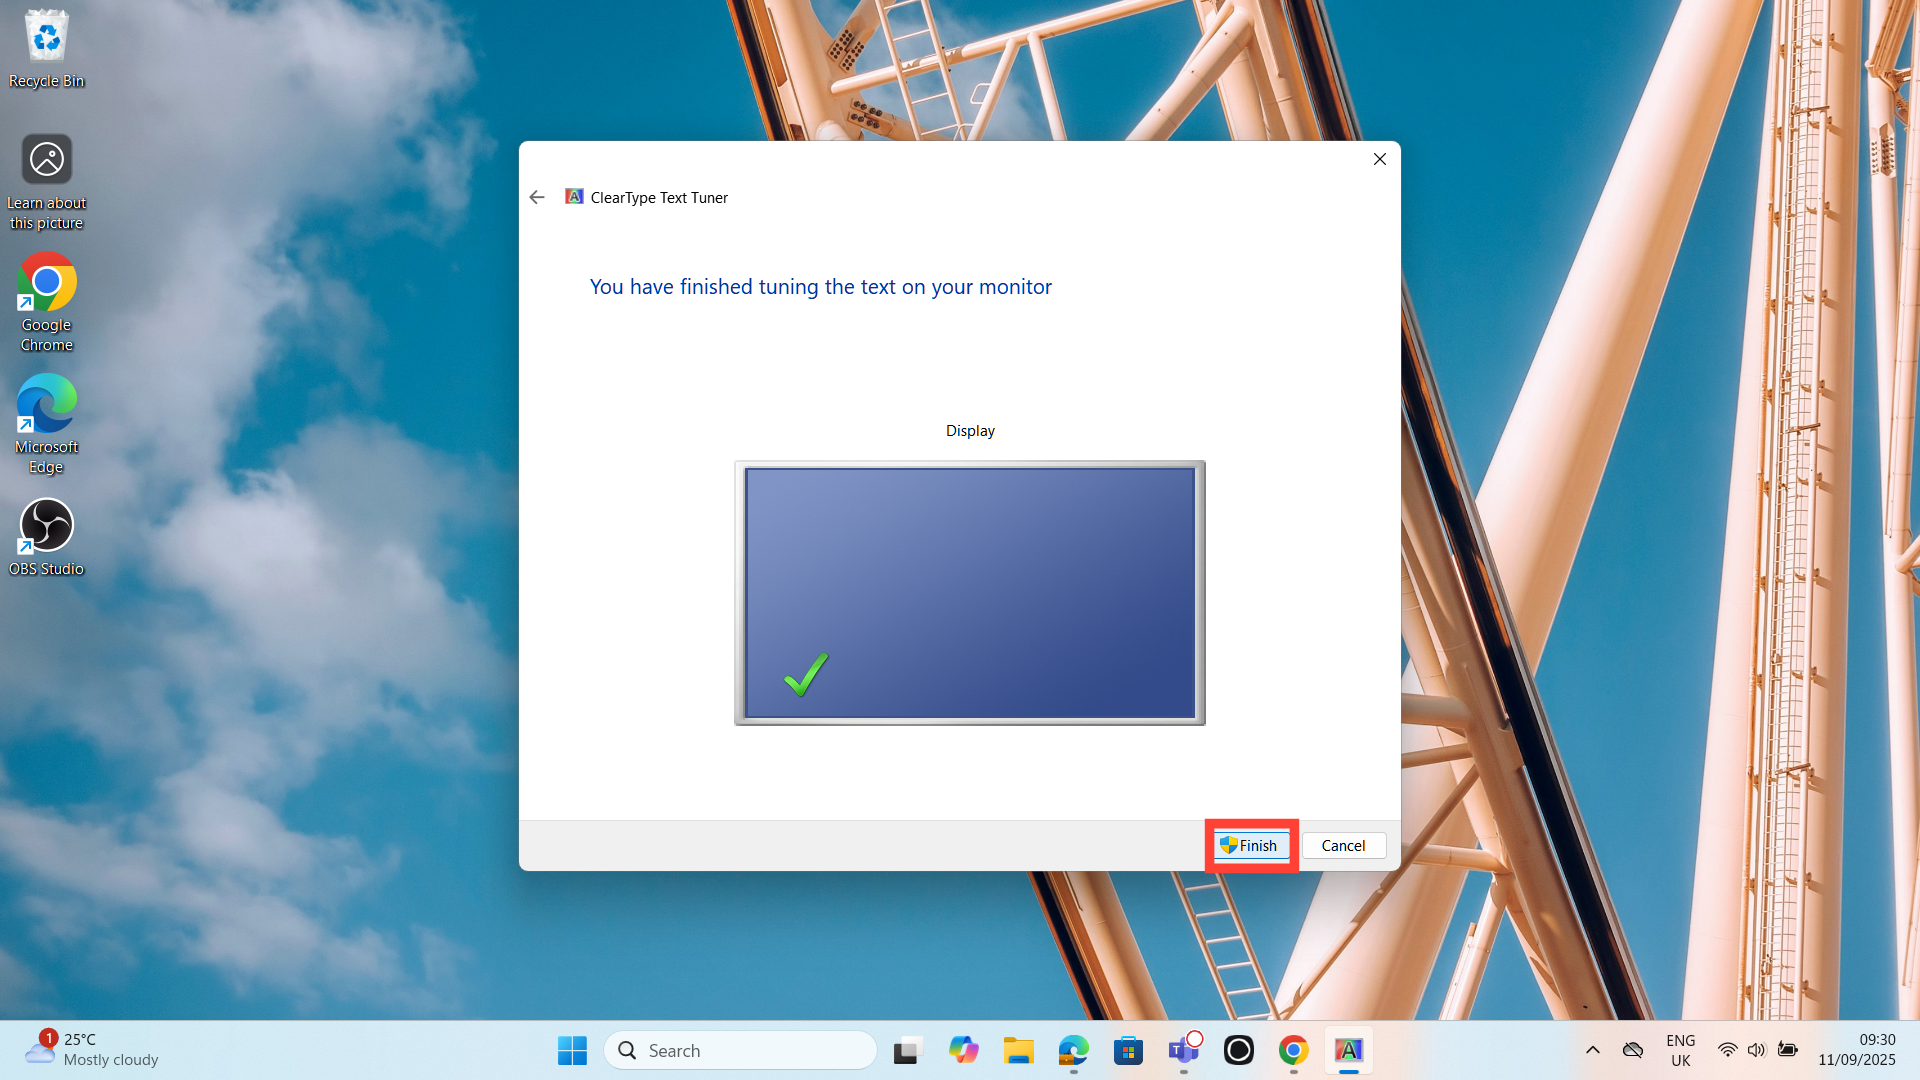Click the taskbar Search box
This screenshot has height=1080, width=1920.
[x=740, y=1050]
